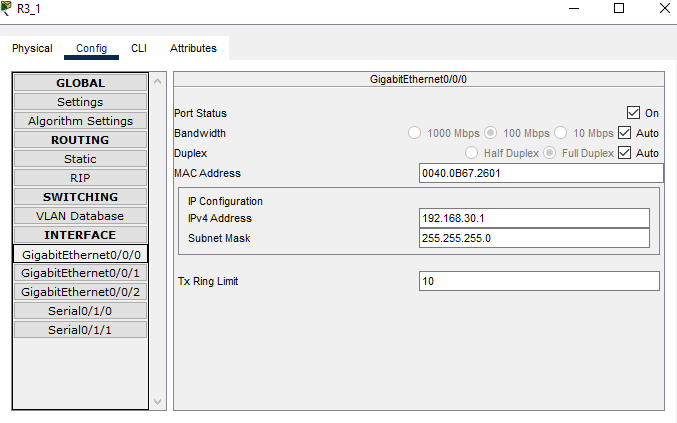The image size is (677, 423).
Task: Open Static routing configuration
Action: click(80, 159)
